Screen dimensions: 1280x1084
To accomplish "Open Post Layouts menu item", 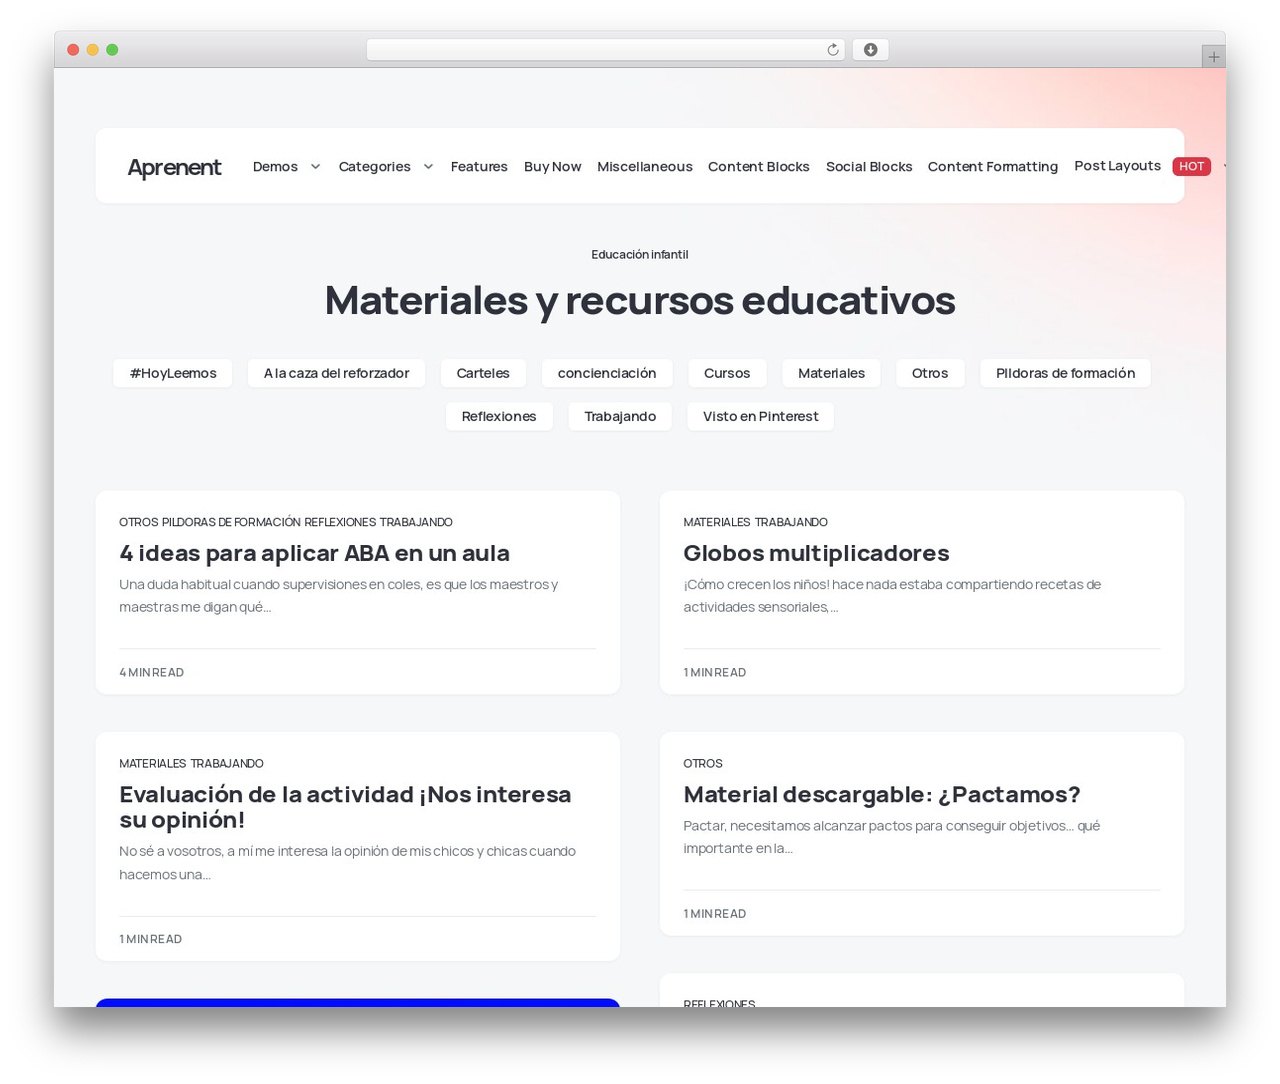I will tap(1117, 166).
